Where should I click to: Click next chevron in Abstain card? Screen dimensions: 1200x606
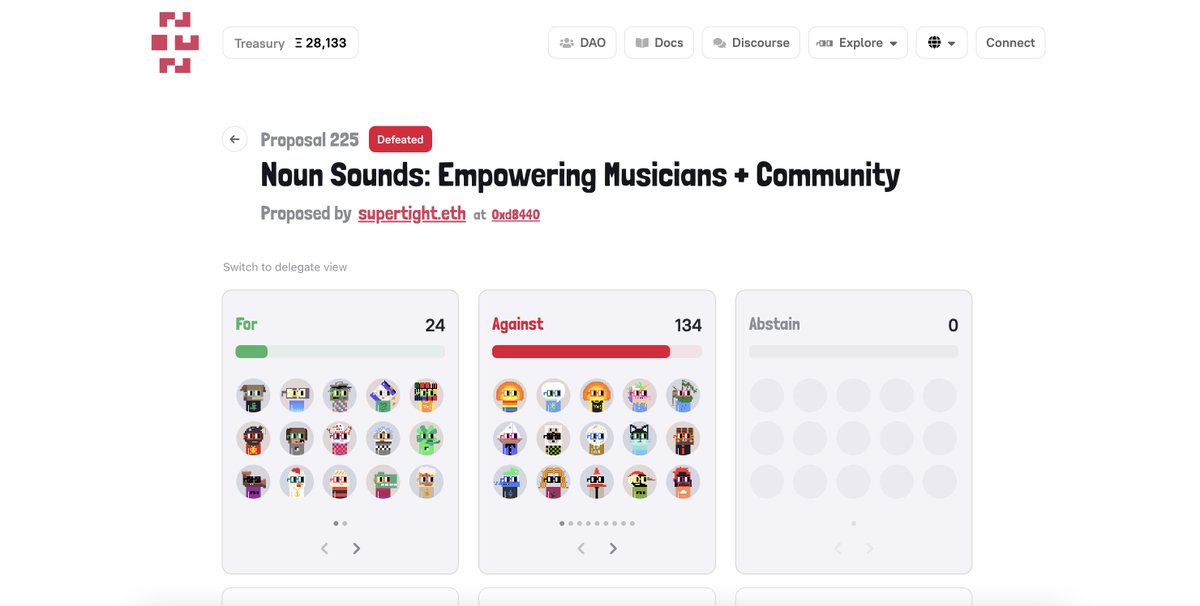pos(869,548)
